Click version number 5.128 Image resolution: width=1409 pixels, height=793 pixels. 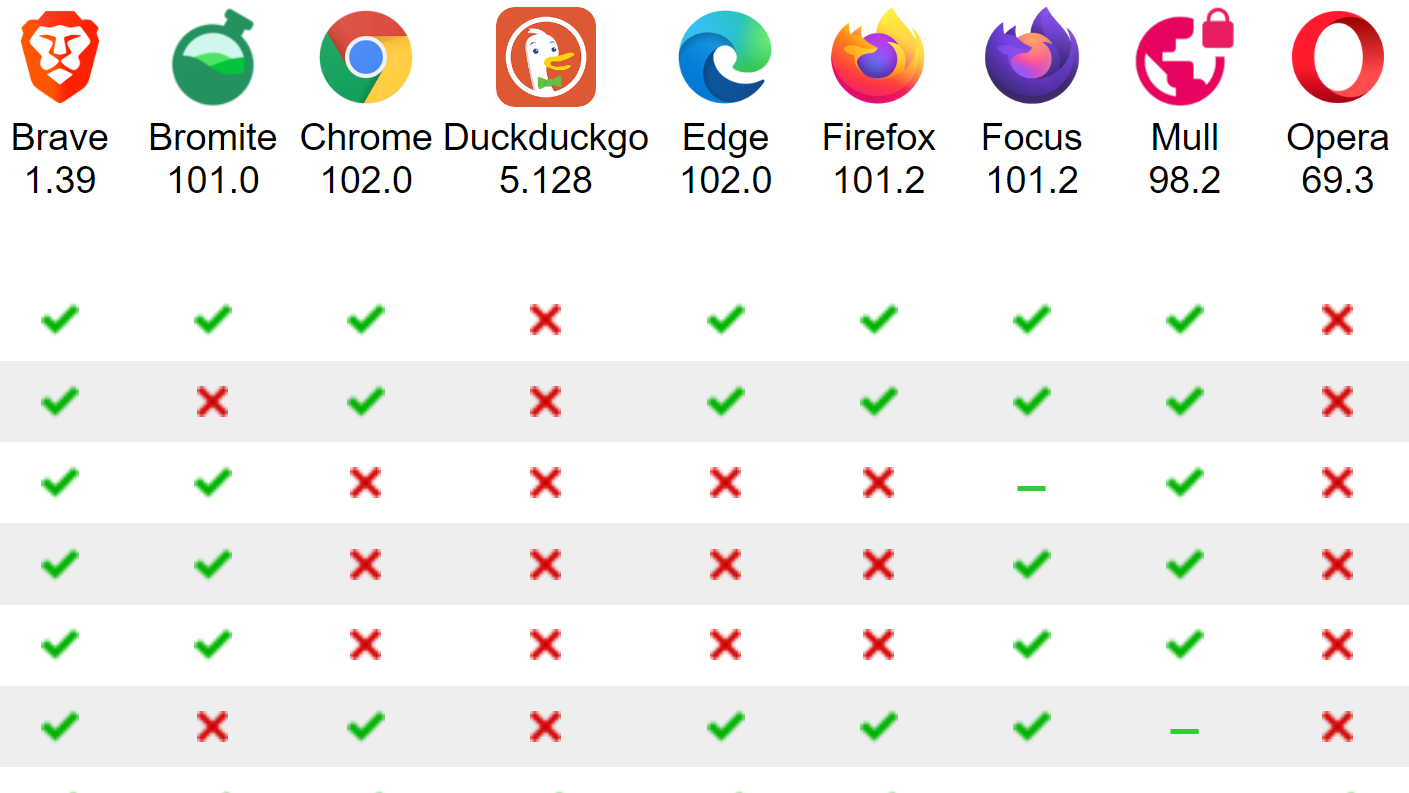[x=546, y=181]
